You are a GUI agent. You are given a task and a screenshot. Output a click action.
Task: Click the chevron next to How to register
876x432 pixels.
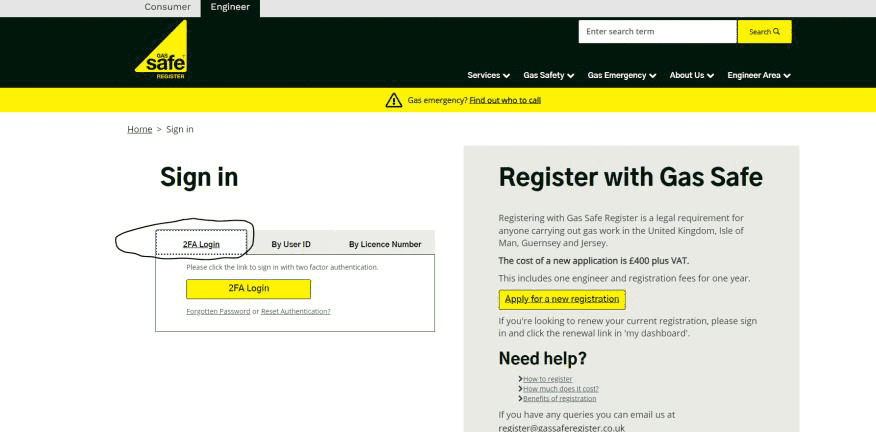point(520,379)
